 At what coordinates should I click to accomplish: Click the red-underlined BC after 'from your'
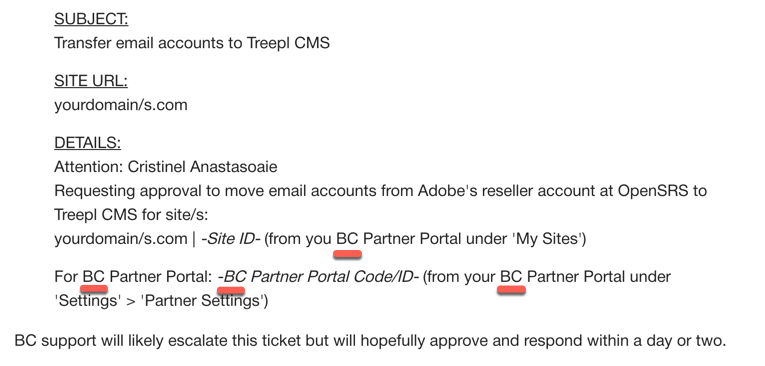511,277
